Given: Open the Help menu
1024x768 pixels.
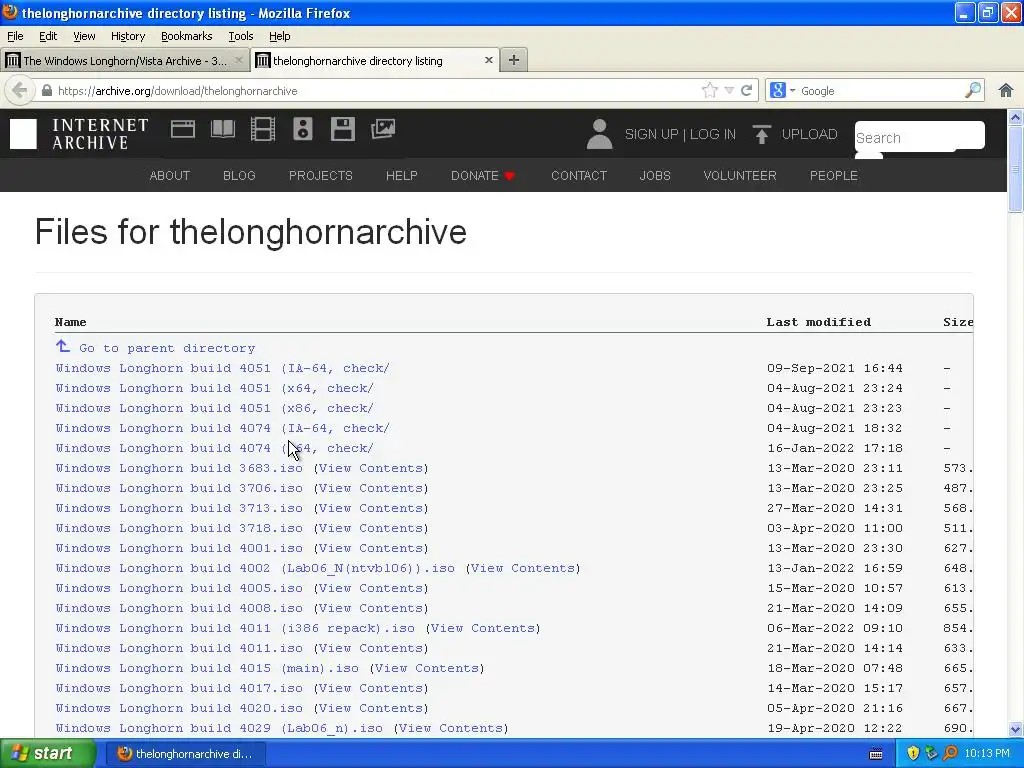Looking at the screenshot, I should [280, 36].
